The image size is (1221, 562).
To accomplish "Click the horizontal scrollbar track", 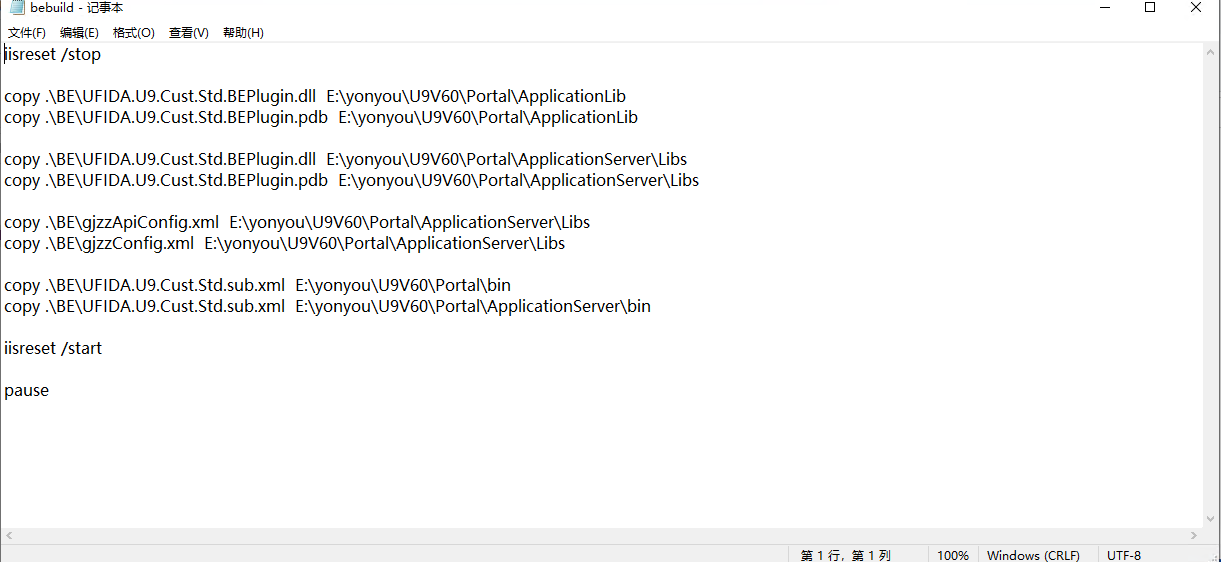I will click(x=600, y=537).
